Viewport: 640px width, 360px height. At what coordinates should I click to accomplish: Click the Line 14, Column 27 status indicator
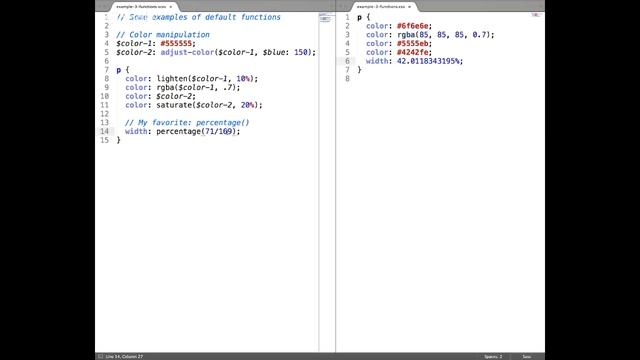[124, 356]
